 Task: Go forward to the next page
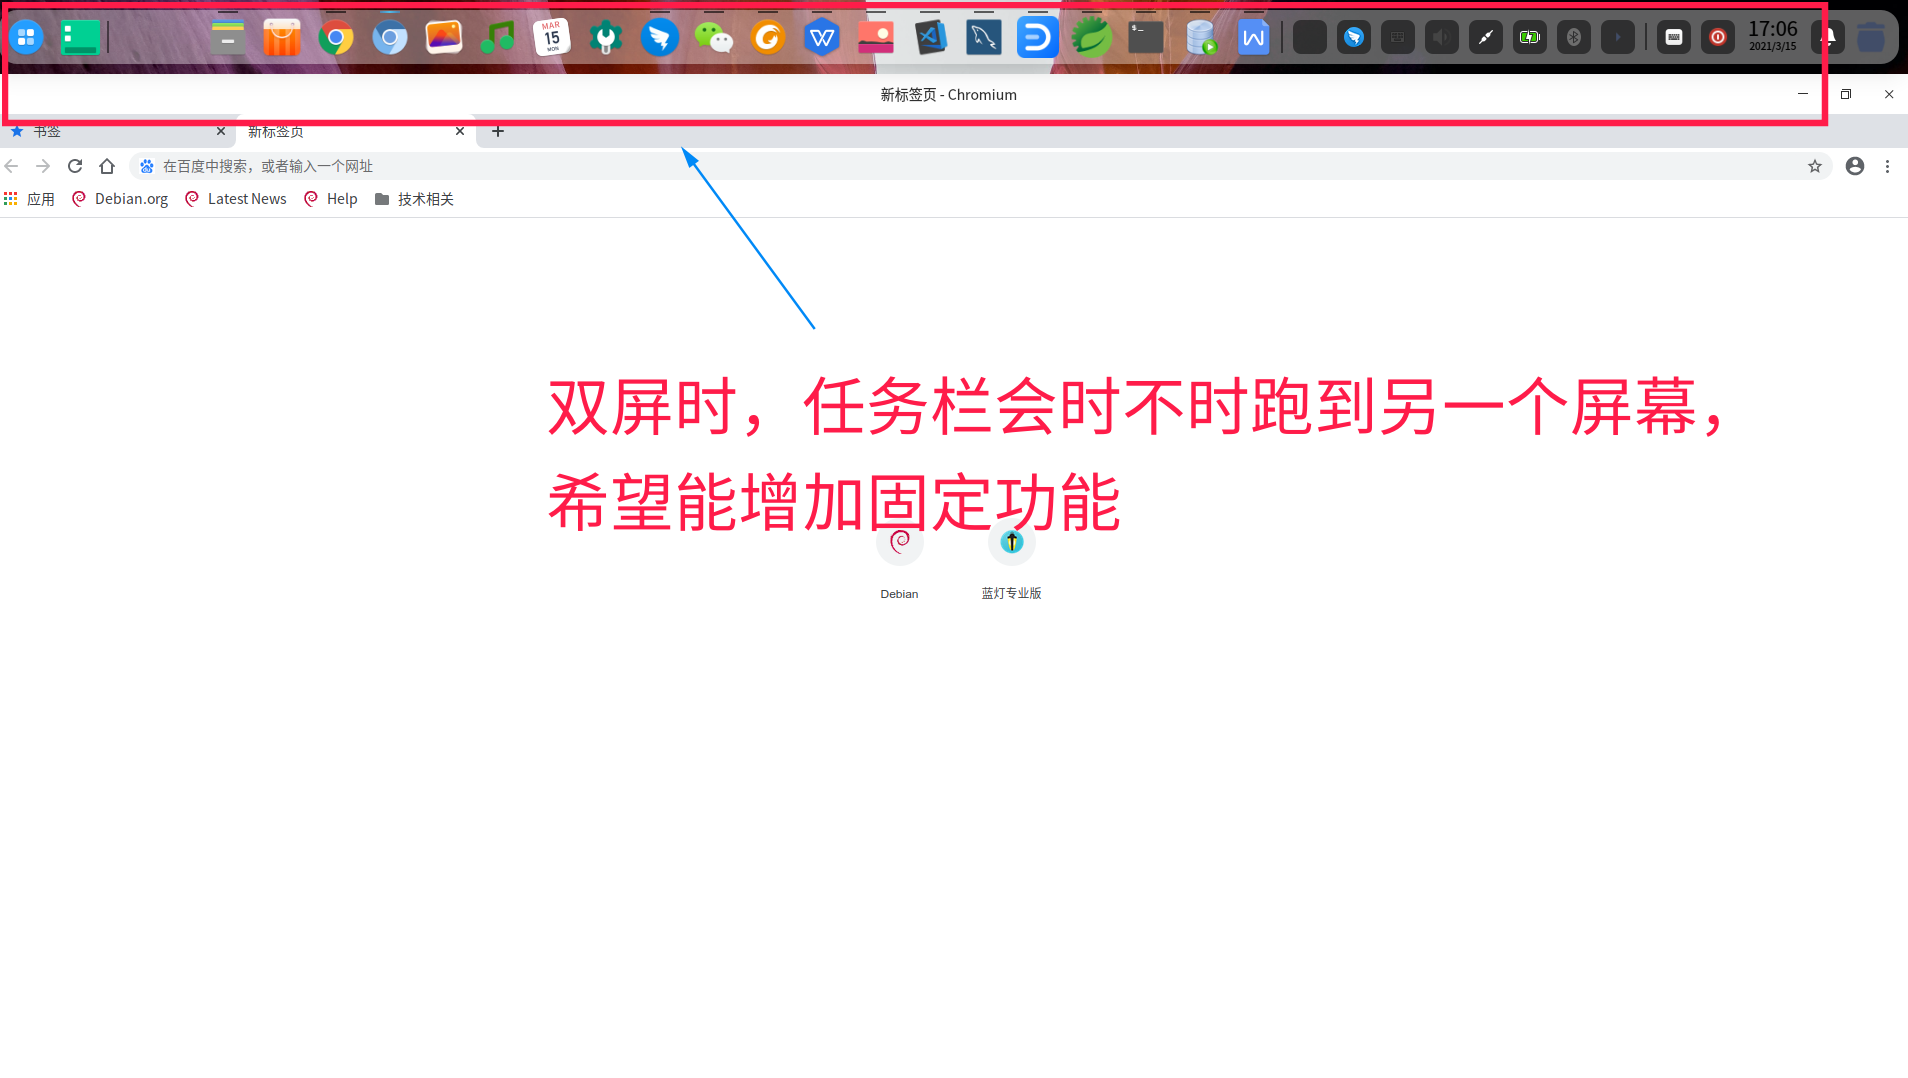point(43,166)
